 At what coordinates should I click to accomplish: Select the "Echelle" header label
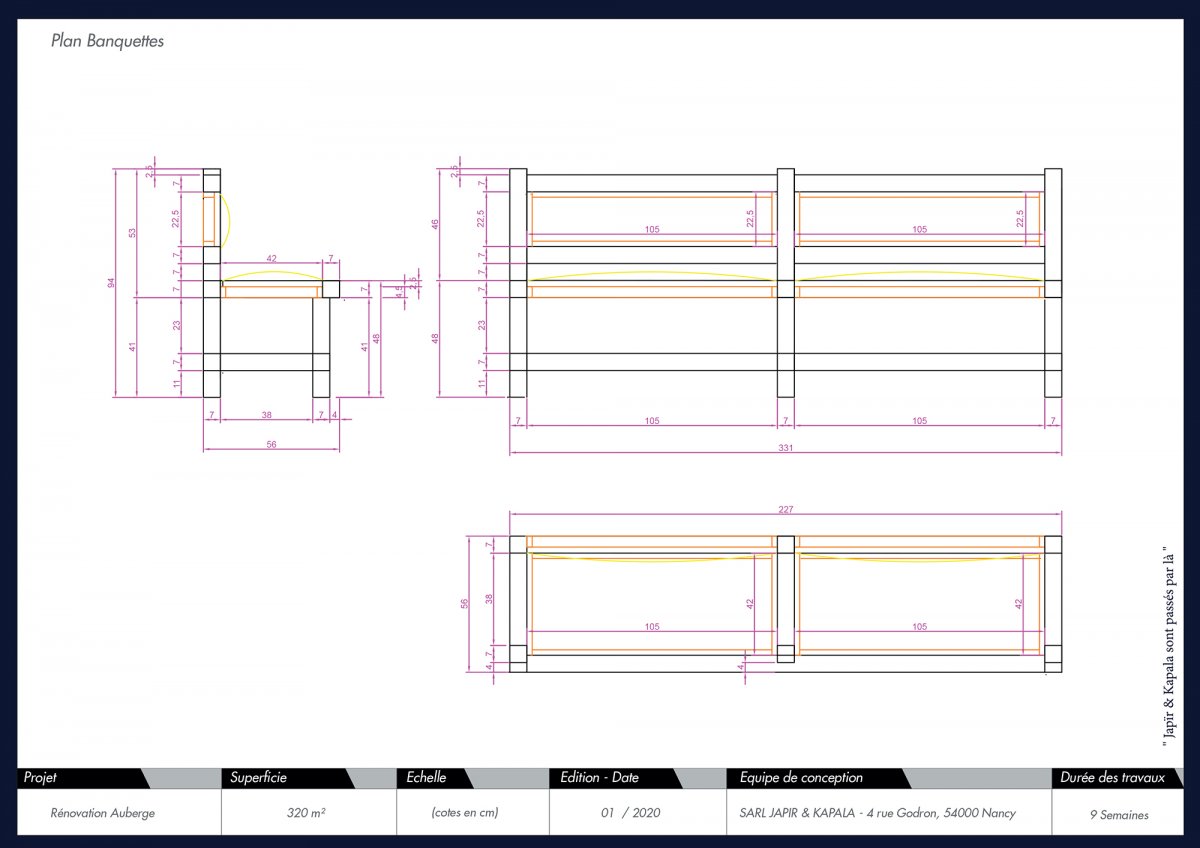click(x=427, y=778)
